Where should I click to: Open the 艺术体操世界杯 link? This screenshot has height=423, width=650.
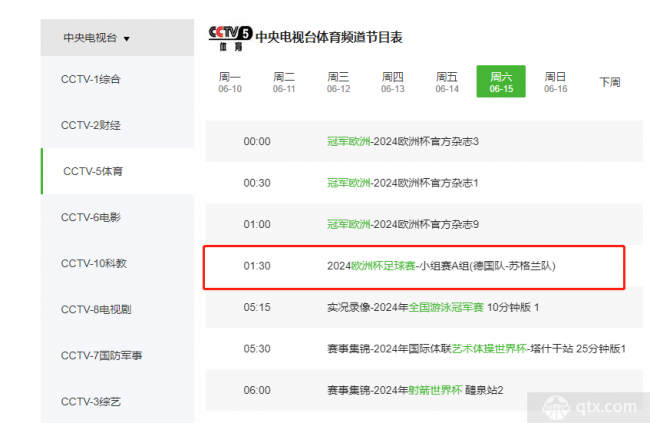click(x=489, y=349)
